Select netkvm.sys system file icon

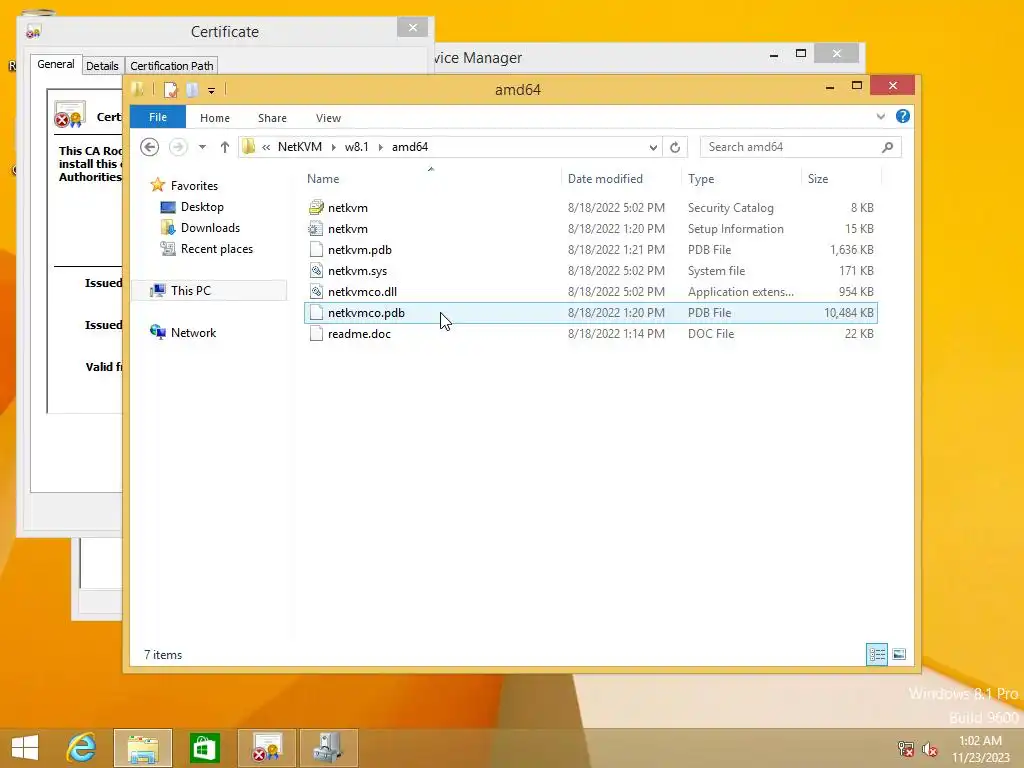point(316,270)
